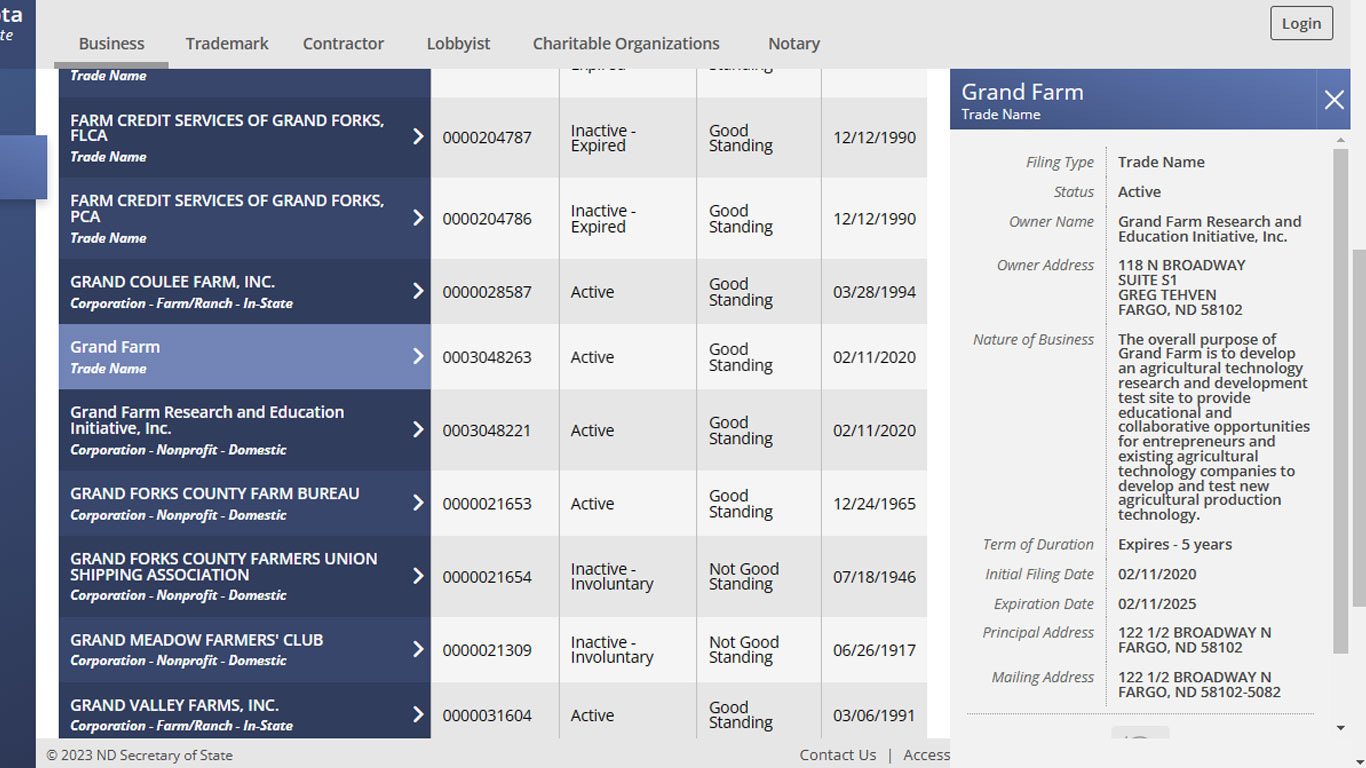Click system ID 0000204786

487,219
